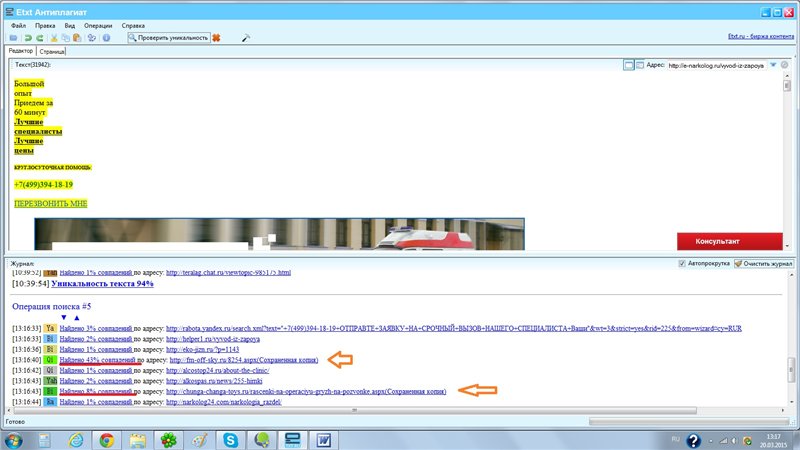800x450 pixels.
Task: Click the Cut scissors icon
Action: [x=54, y=37]
